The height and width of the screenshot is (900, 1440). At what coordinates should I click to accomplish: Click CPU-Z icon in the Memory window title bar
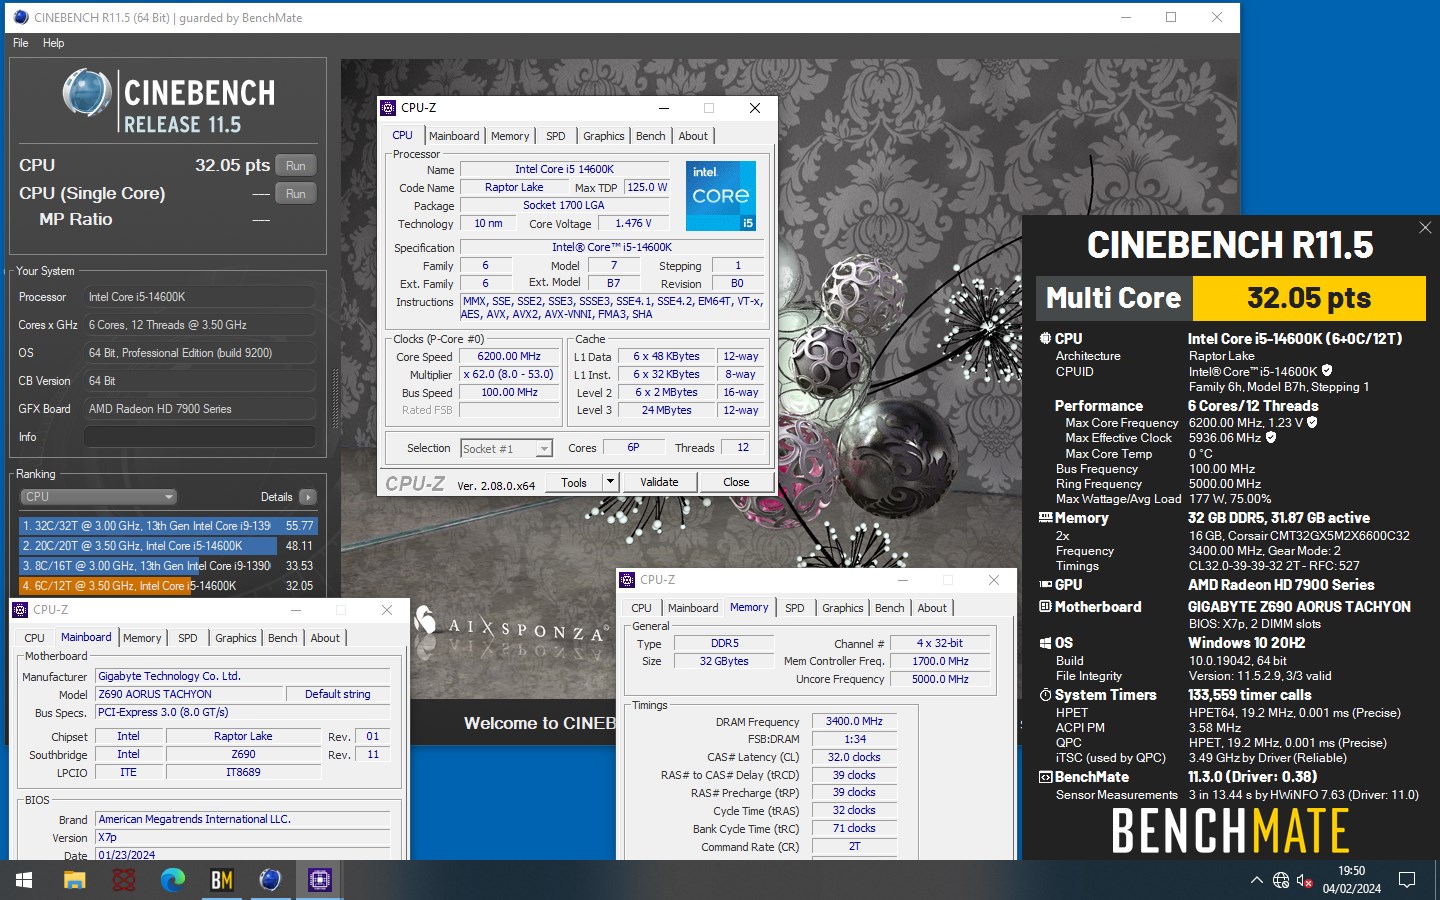click(x=627, y=580)
